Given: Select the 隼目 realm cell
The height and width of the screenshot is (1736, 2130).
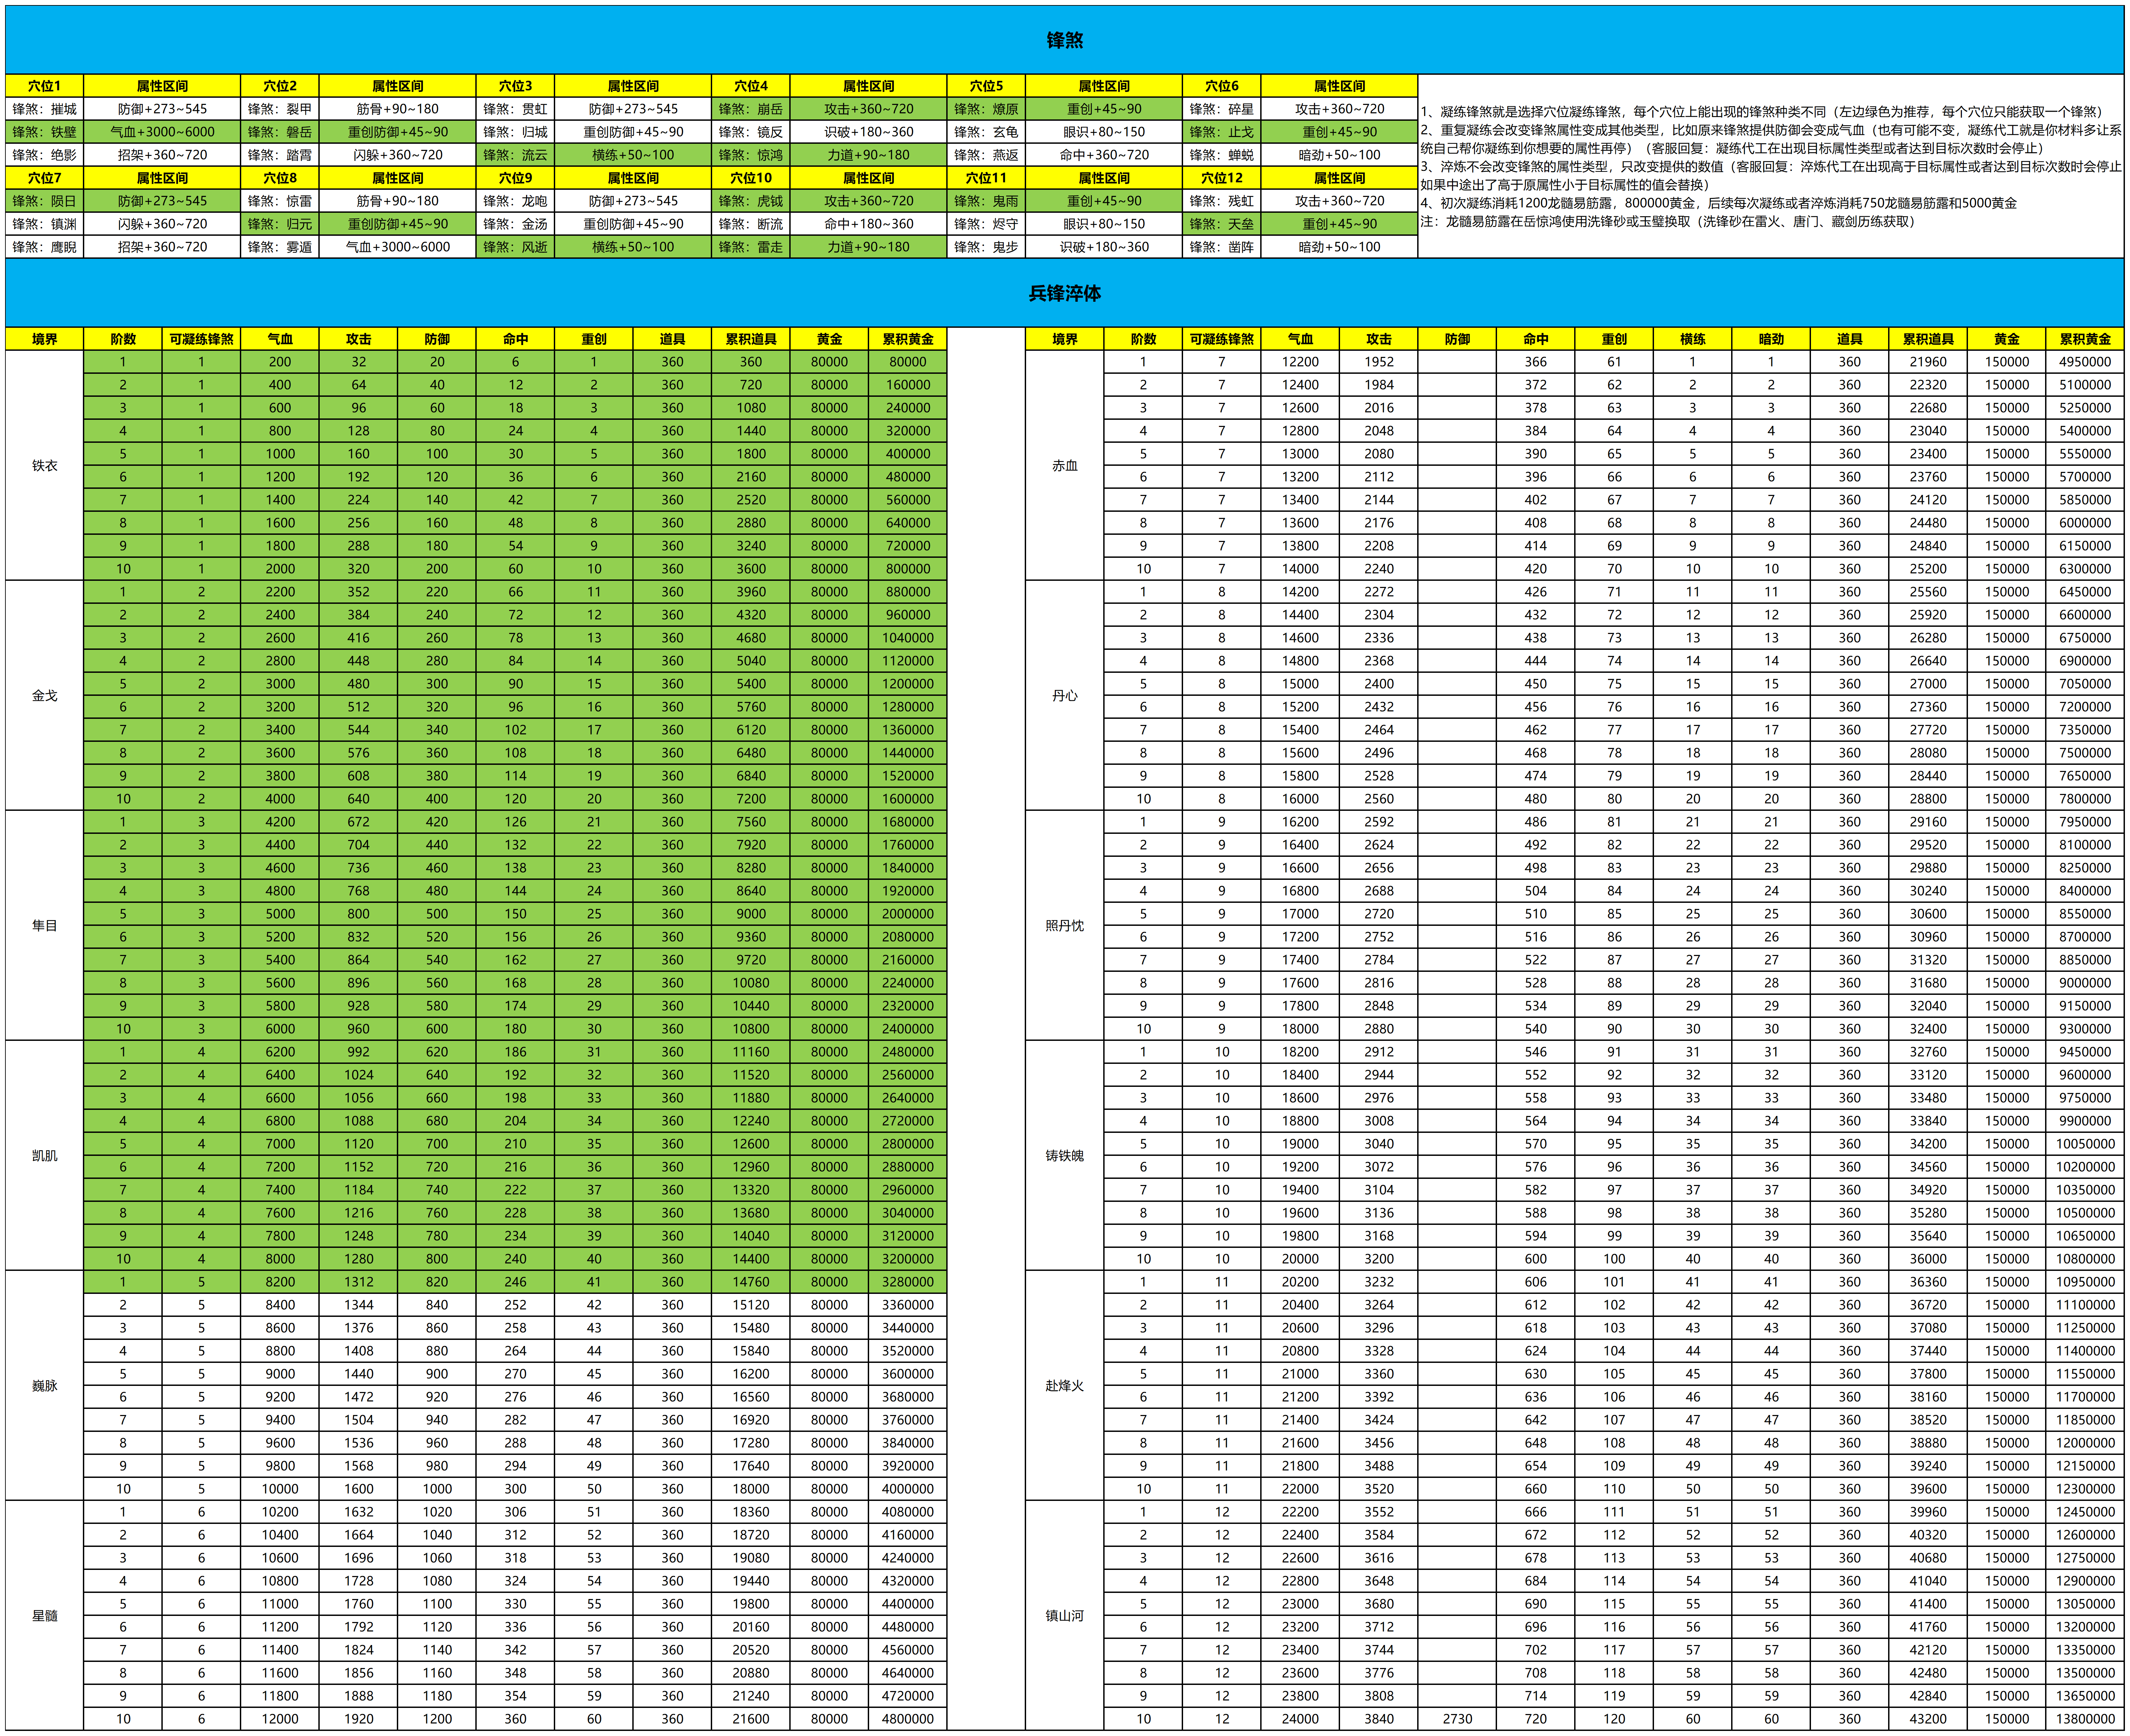Looking at the screenshot, I should pos(44,926).
